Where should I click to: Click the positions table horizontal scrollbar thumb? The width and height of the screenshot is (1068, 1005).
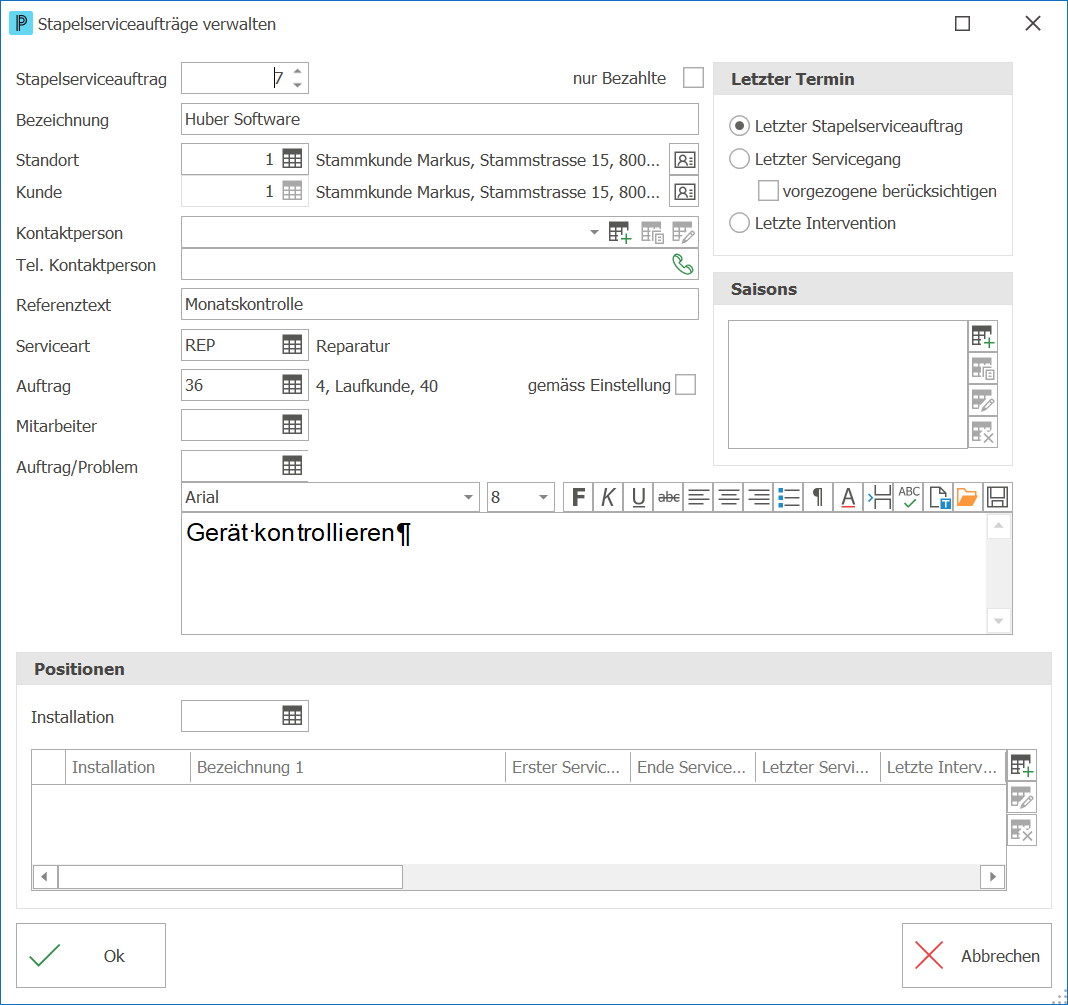pos(230,877)
